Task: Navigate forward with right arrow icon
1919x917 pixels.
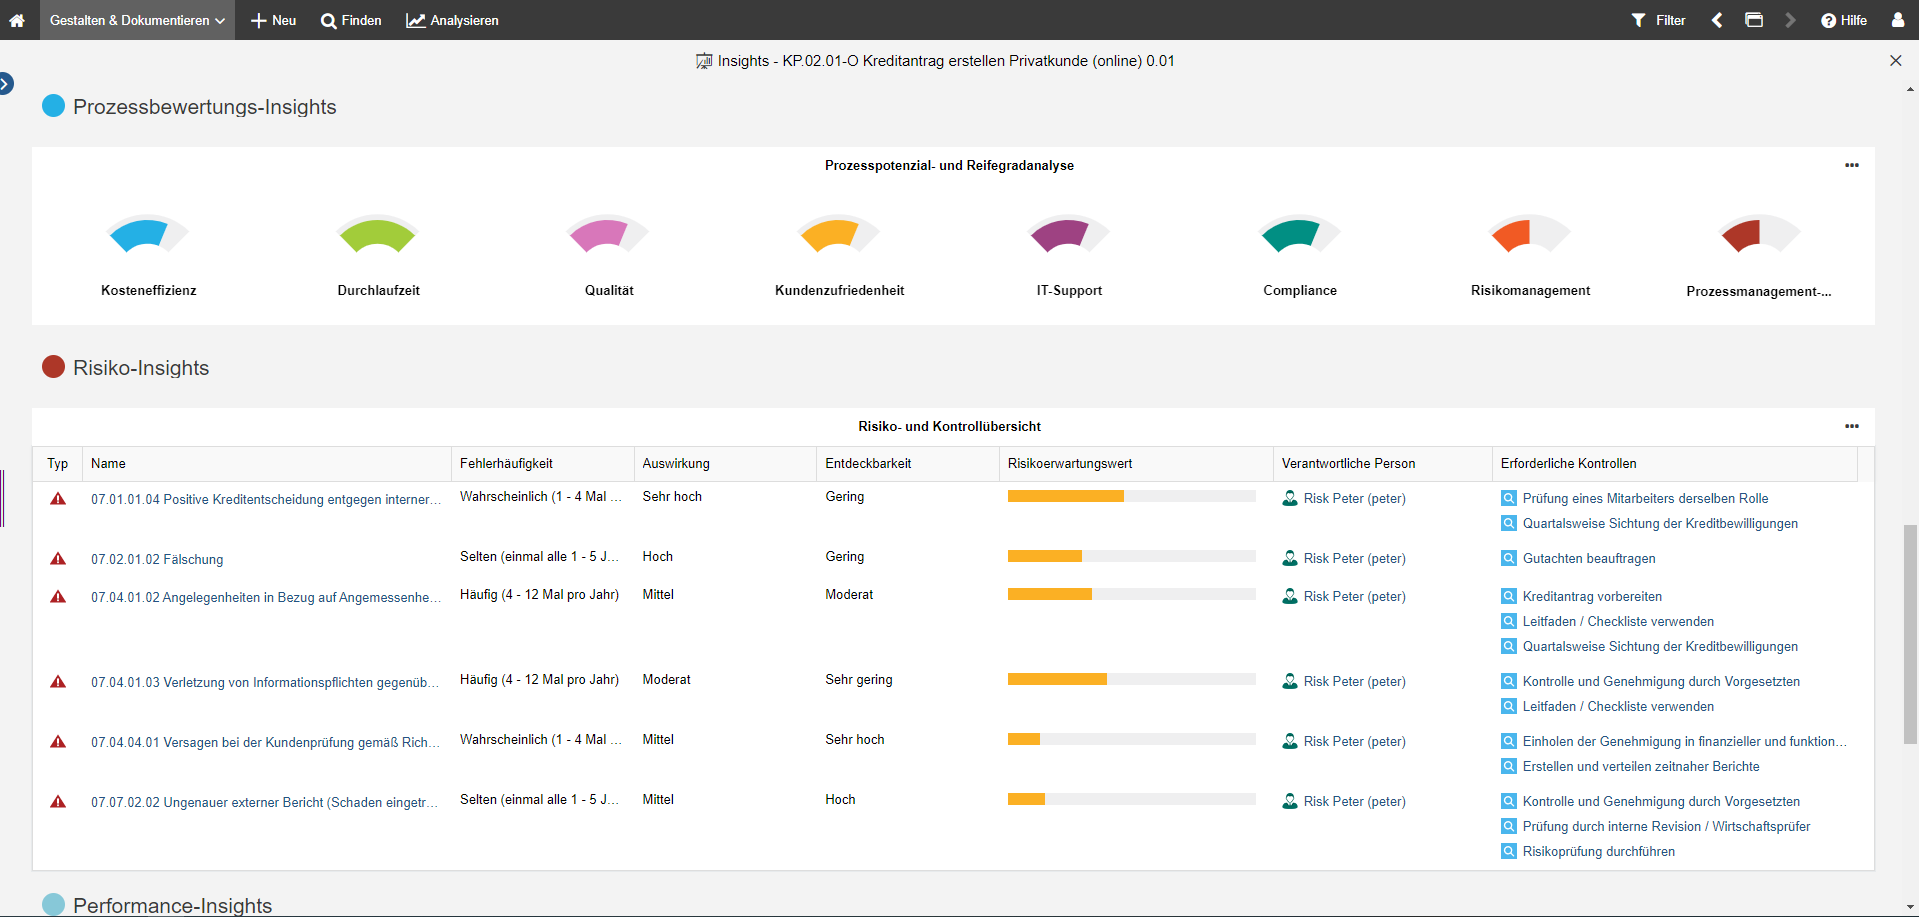Action: pos(1790,20)
